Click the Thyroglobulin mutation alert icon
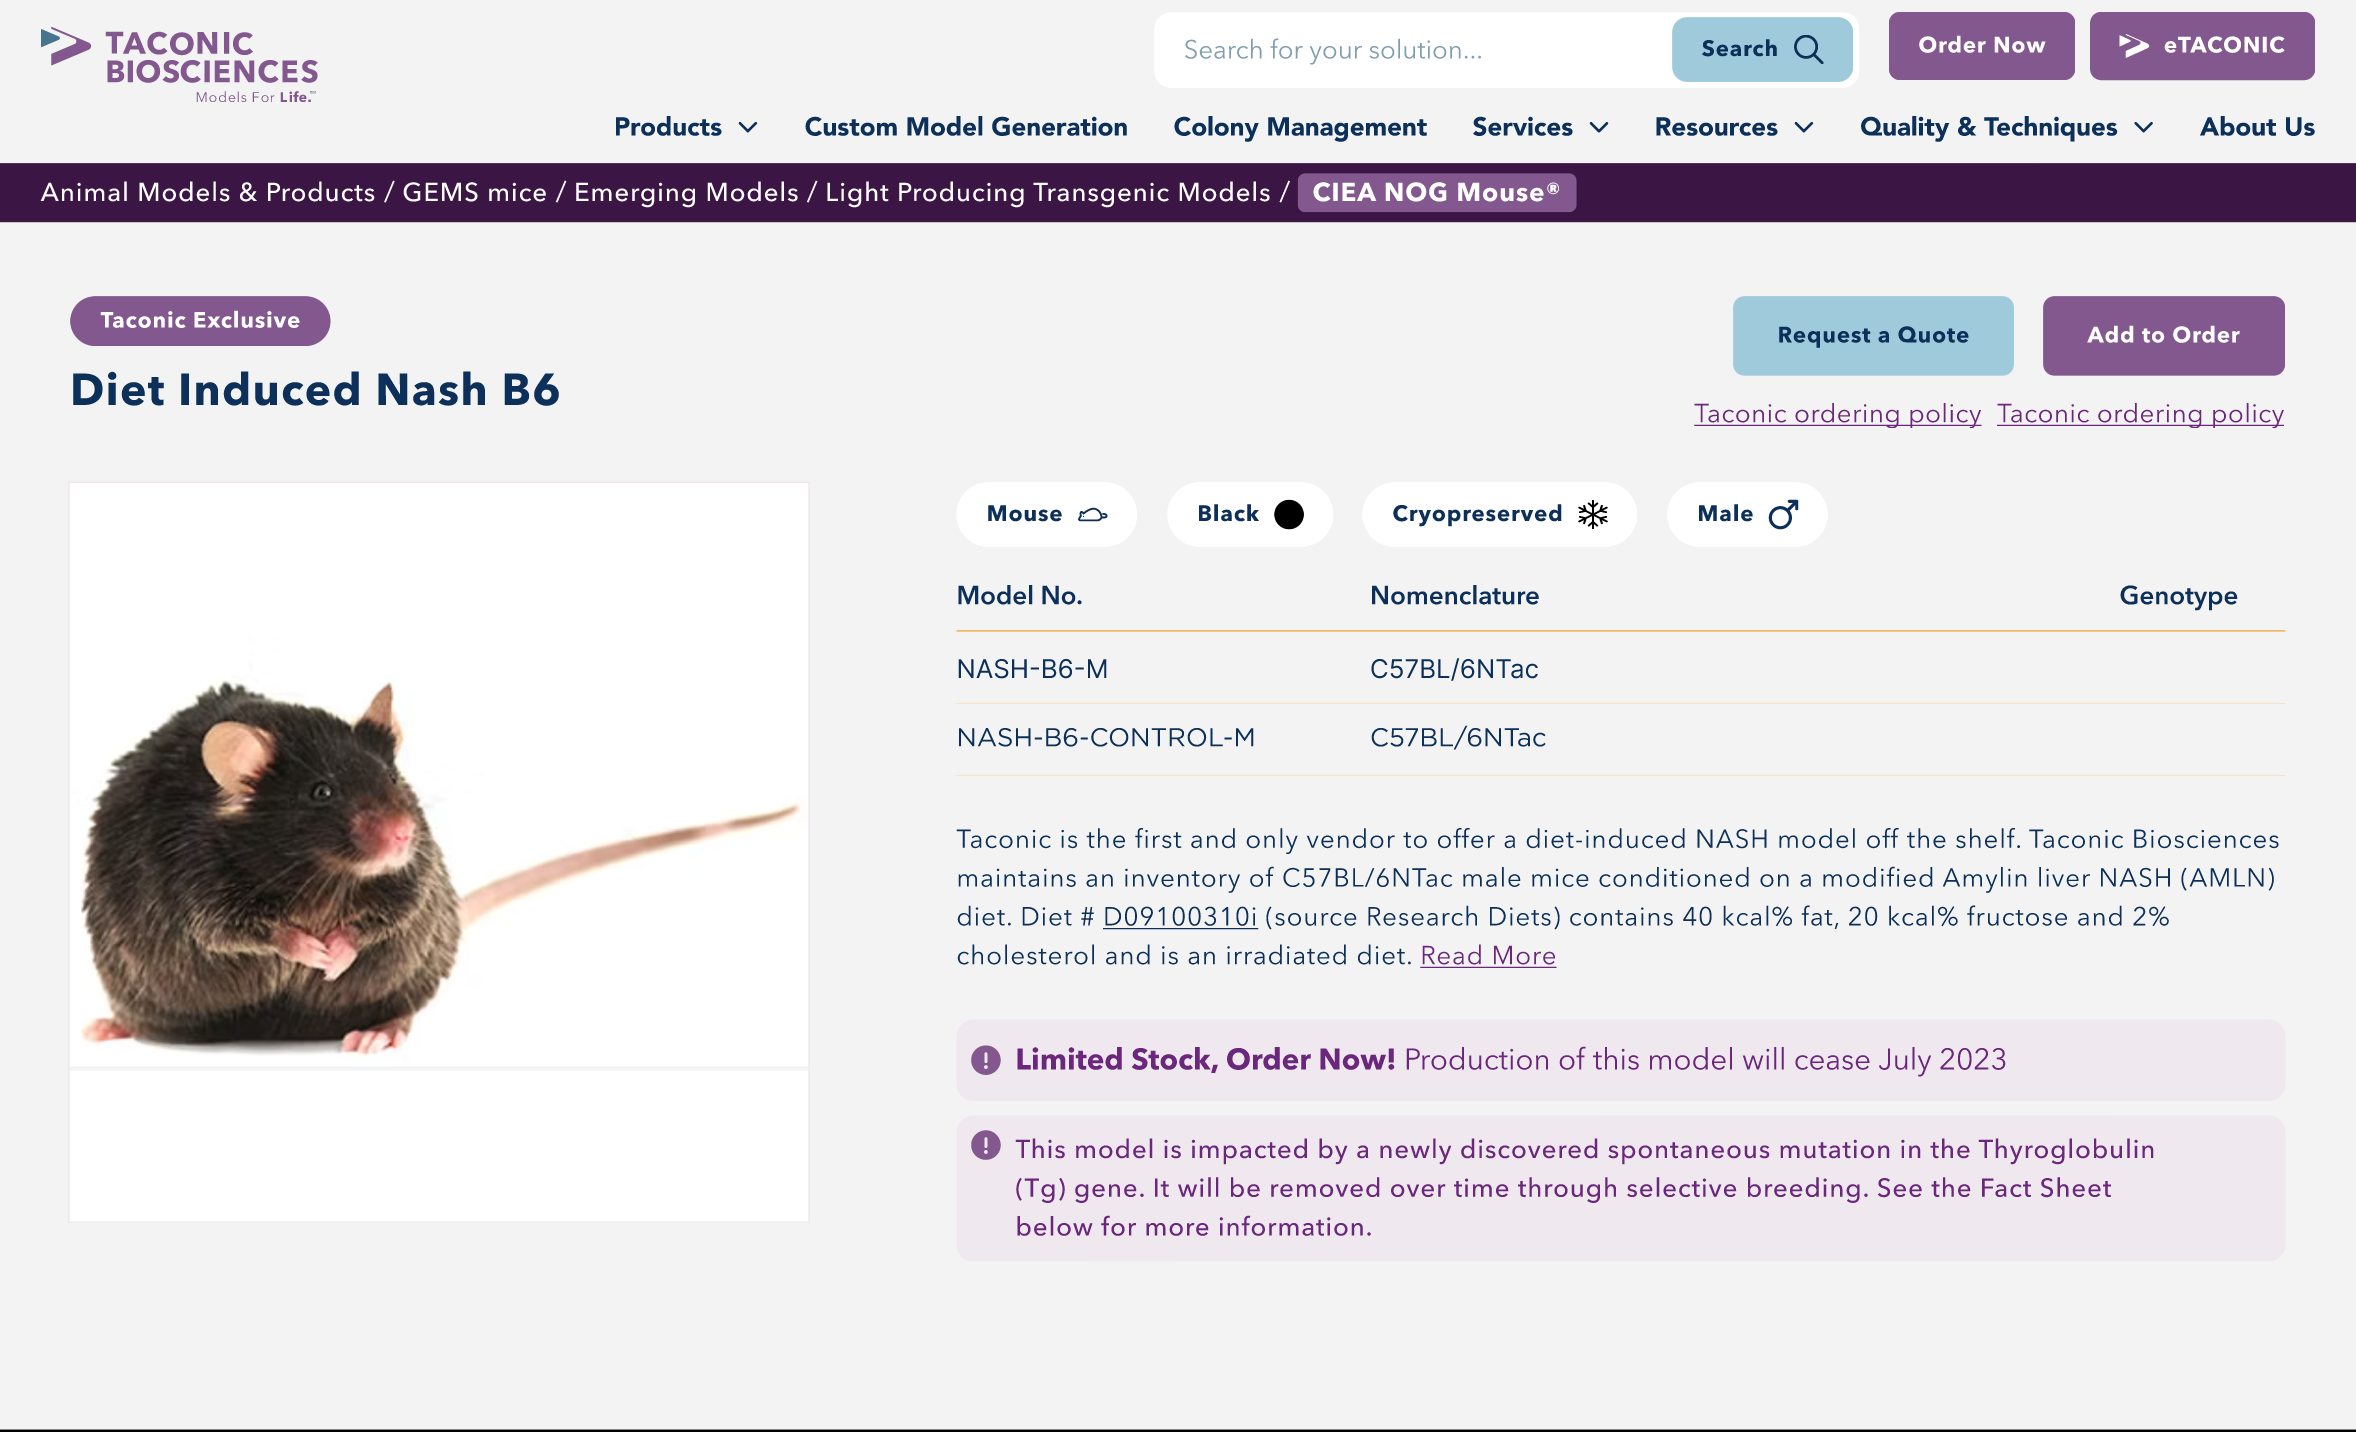Viewport: 2356px width, 1432px height. (x=986, y=1145)
